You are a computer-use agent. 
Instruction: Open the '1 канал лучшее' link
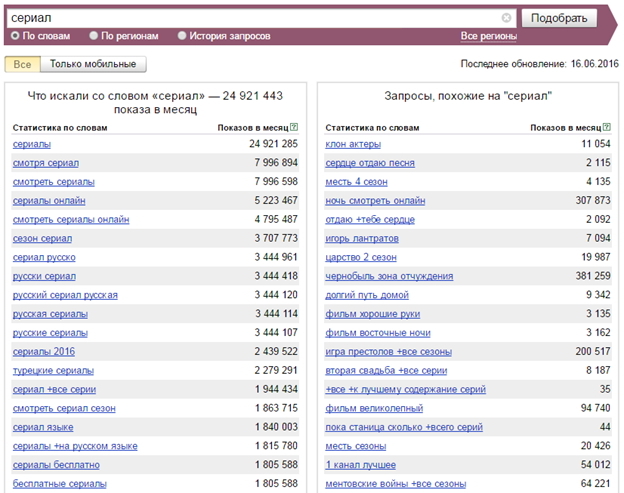pos(361,465)
